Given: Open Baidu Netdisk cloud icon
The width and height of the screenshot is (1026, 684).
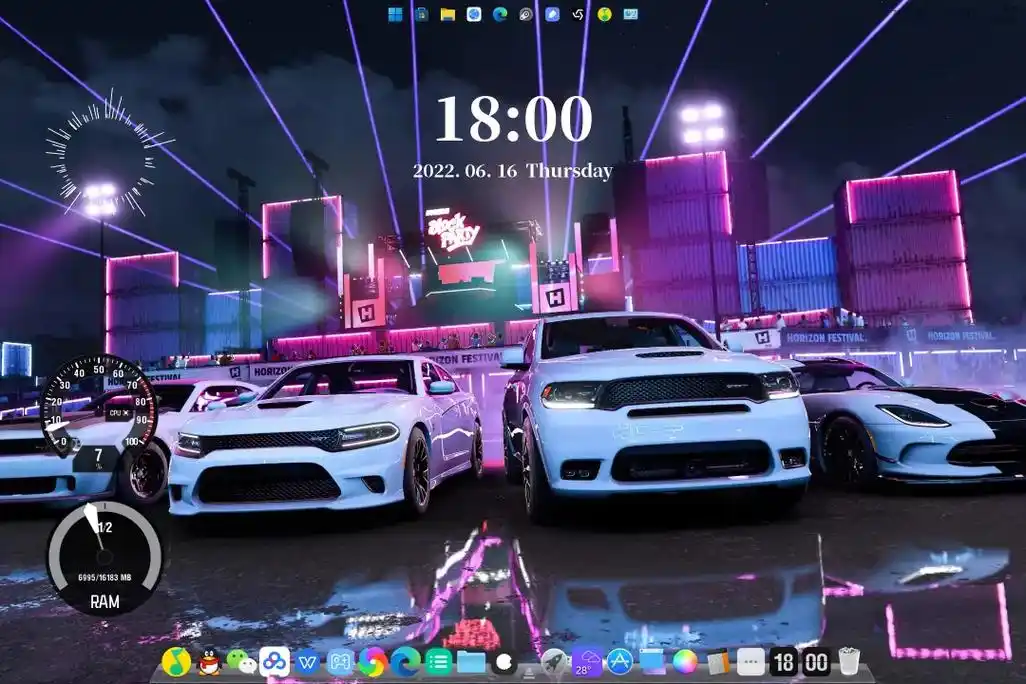Looking at the screenshot, I should click(274, 662).
